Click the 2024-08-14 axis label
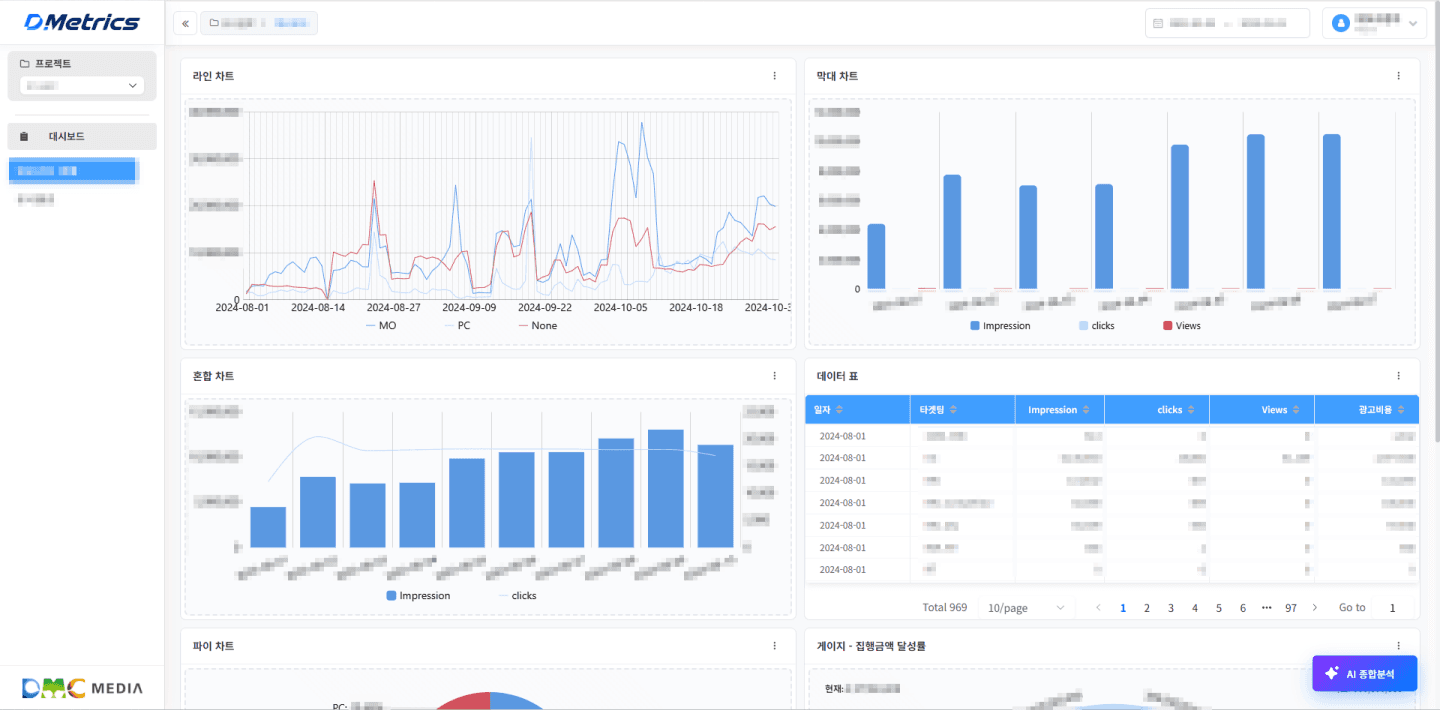This screenshot has width=1440, height=710. [318, 308]
